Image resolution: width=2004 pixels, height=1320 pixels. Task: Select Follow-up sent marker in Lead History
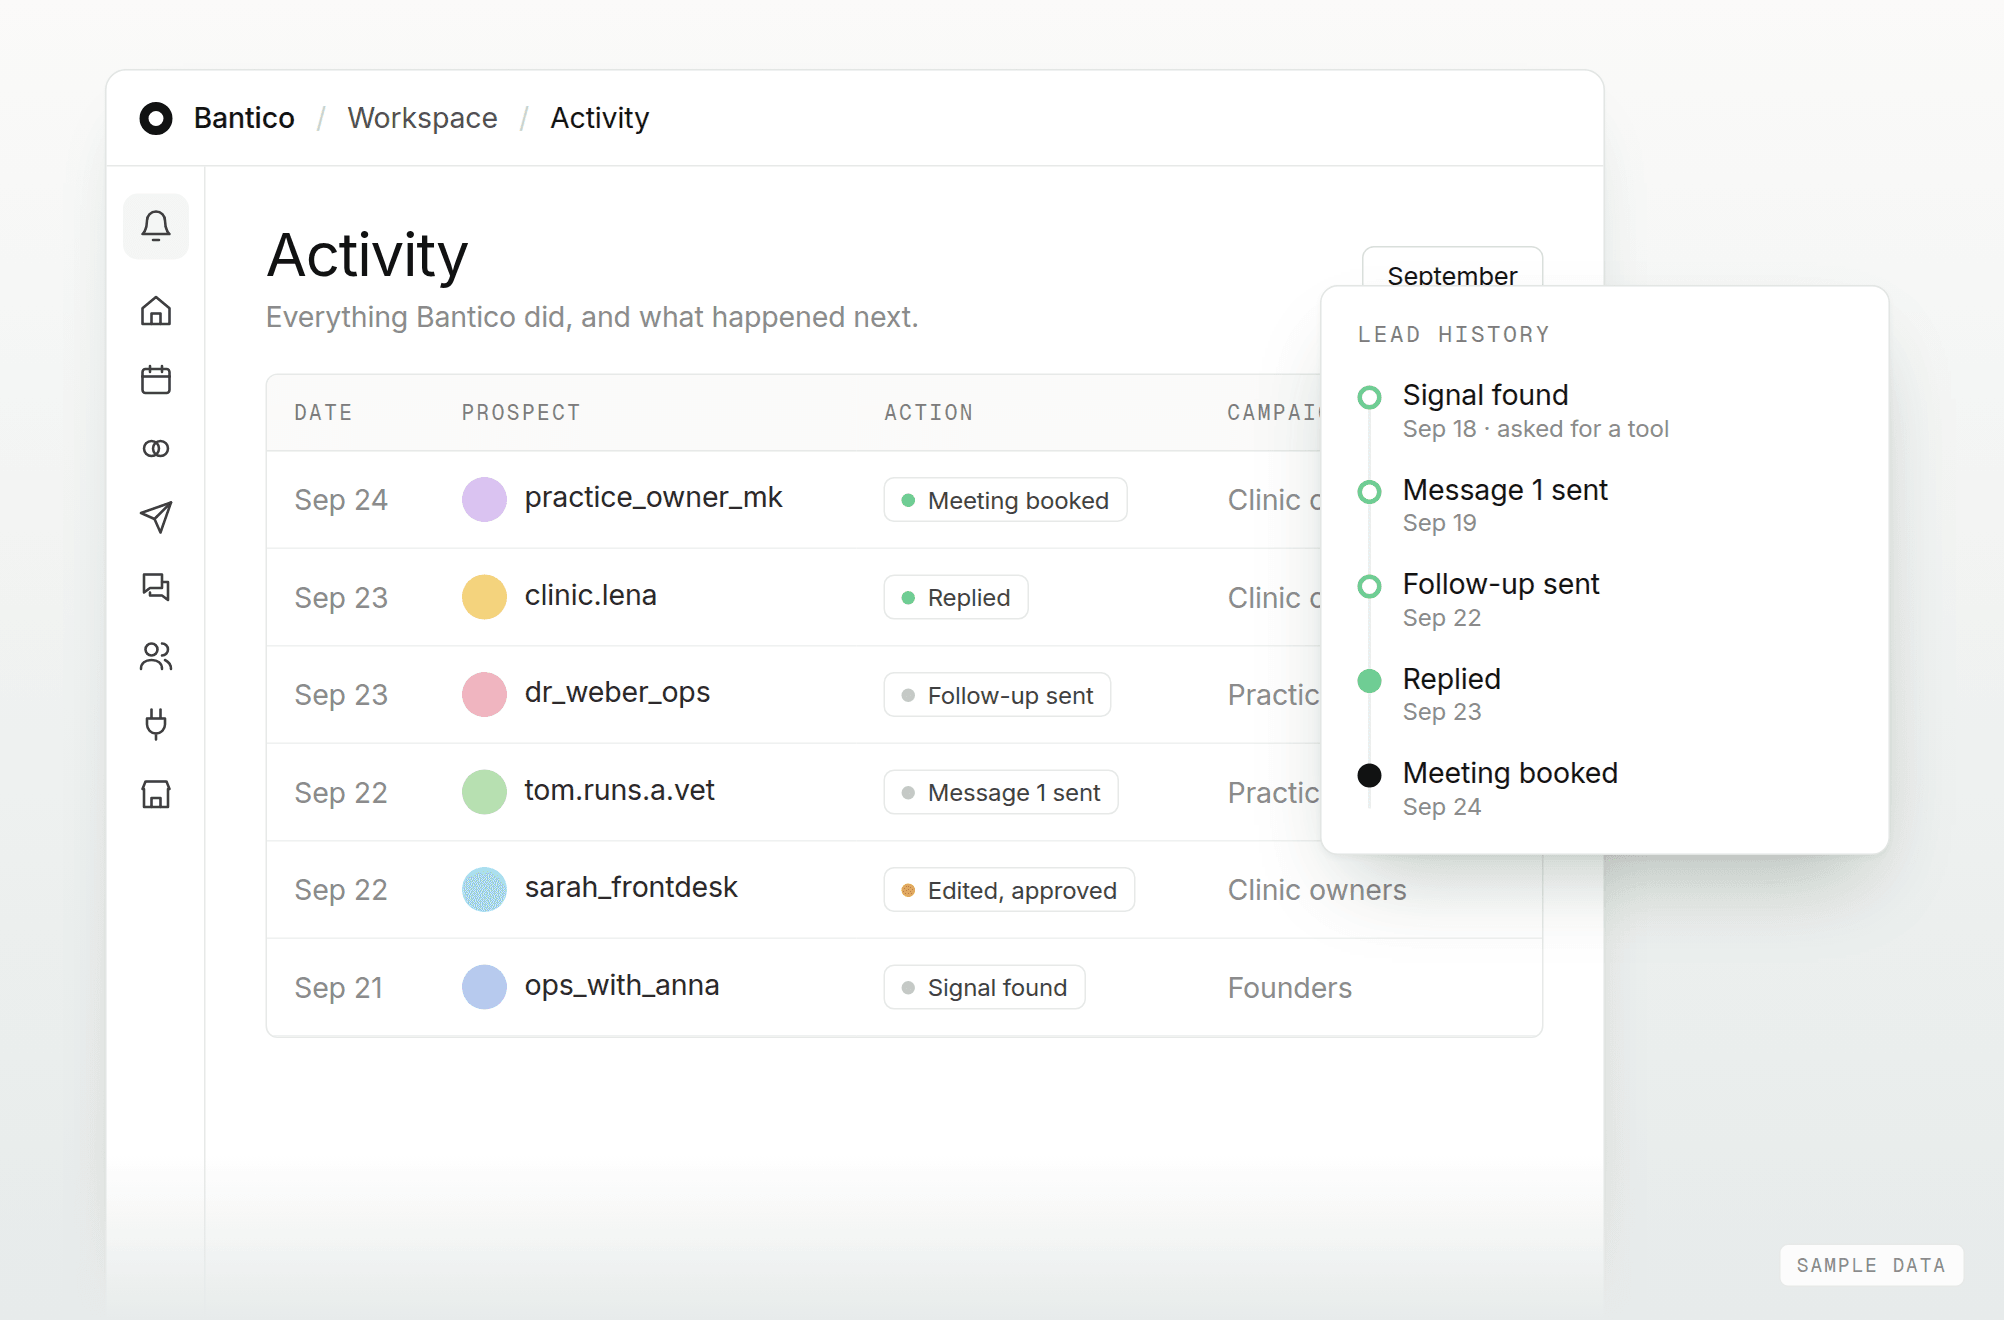tap(1369, 586)
